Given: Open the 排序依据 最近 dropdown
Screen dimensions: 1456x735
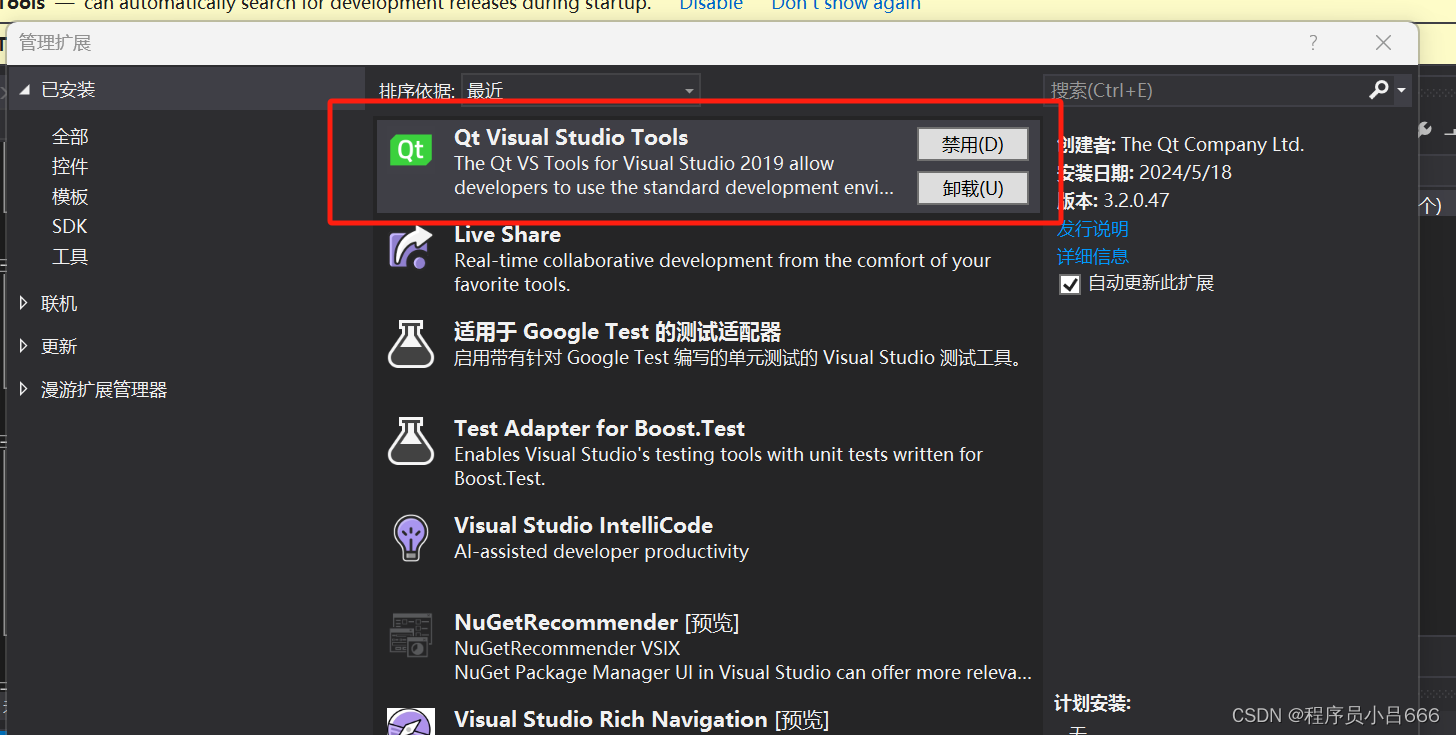Looking at the screenshot, I should tap(581, 91).
